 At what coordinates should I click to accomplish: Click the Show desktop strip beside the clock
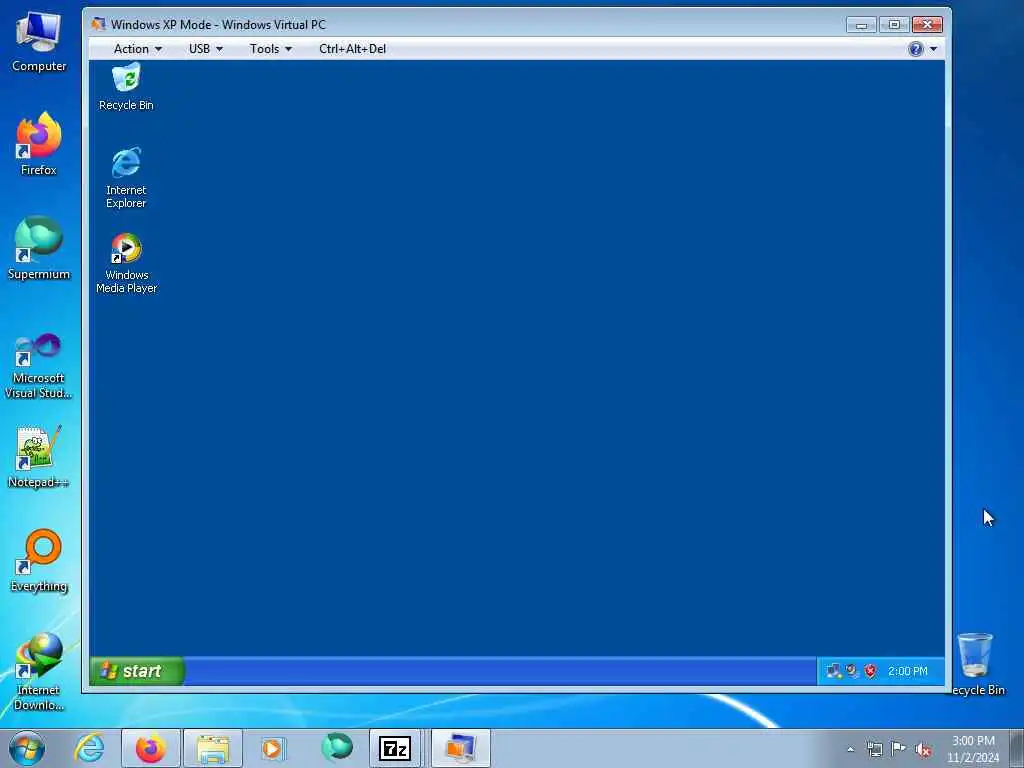[1016, 748]
